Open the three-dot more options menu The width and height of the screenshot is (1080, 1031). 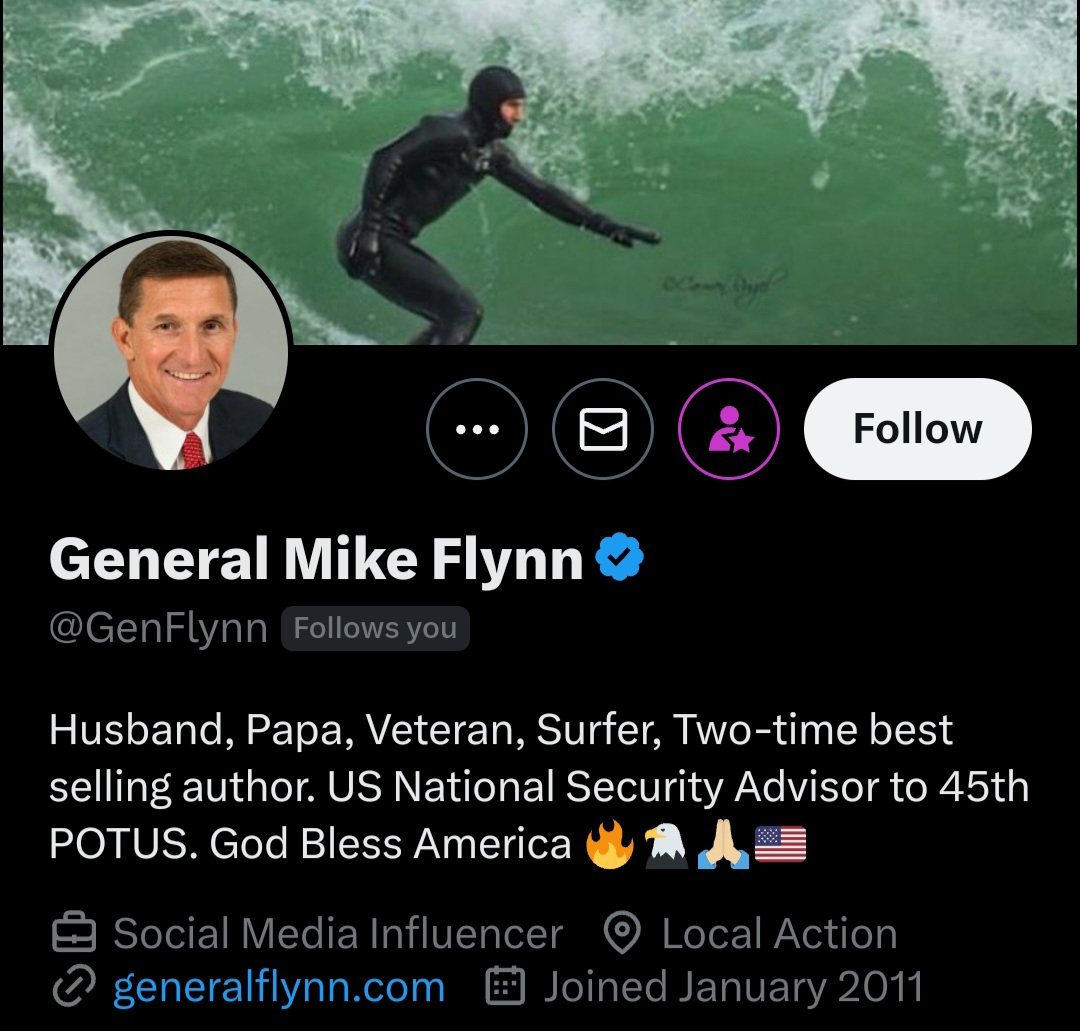tap(476, 430)
